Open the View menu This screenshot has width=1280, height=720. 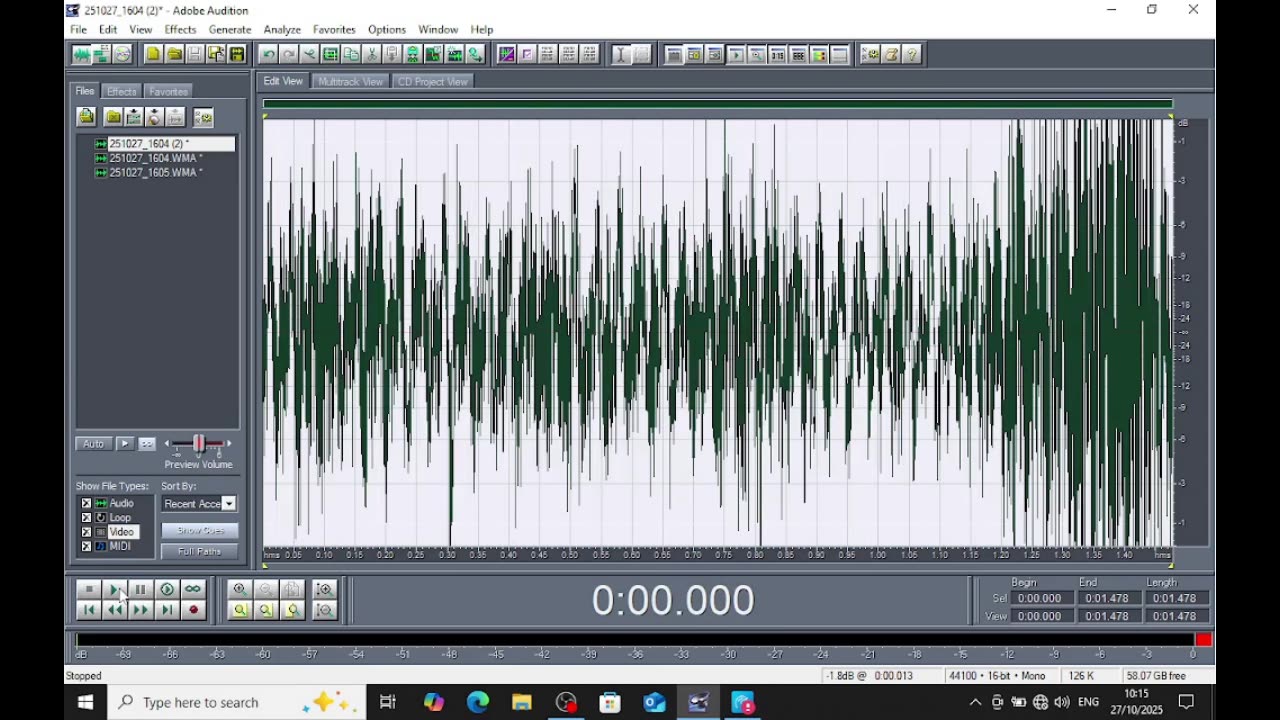[x=141, y=30]
